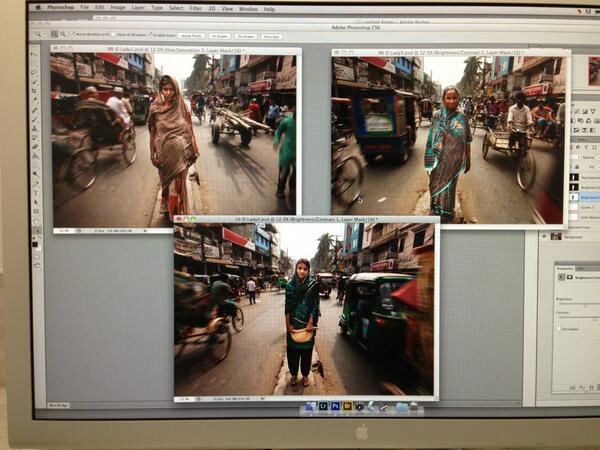Filter layers by type layers icon
Image resolution: width=600 pixels, height=450 pixels.
pos(587,148)
